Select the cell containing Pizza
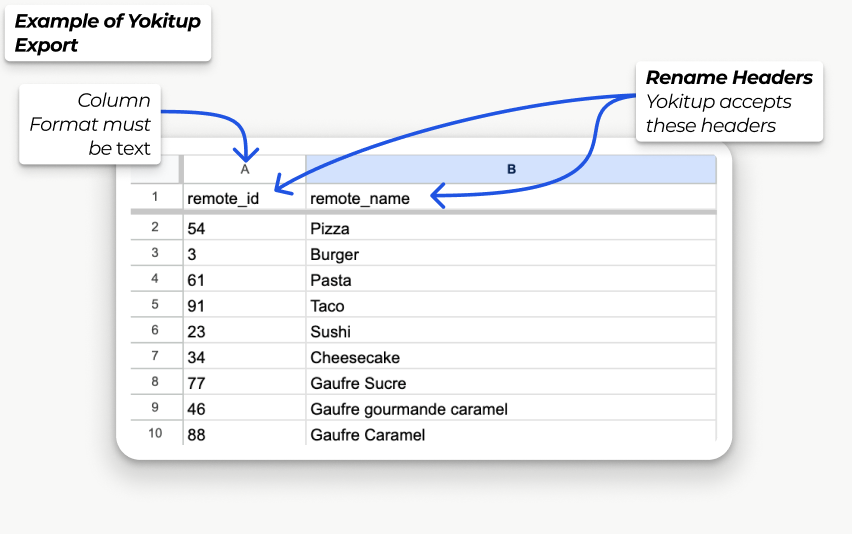The width and height of the screenshot is (853, 535). (x=511, y=228)
